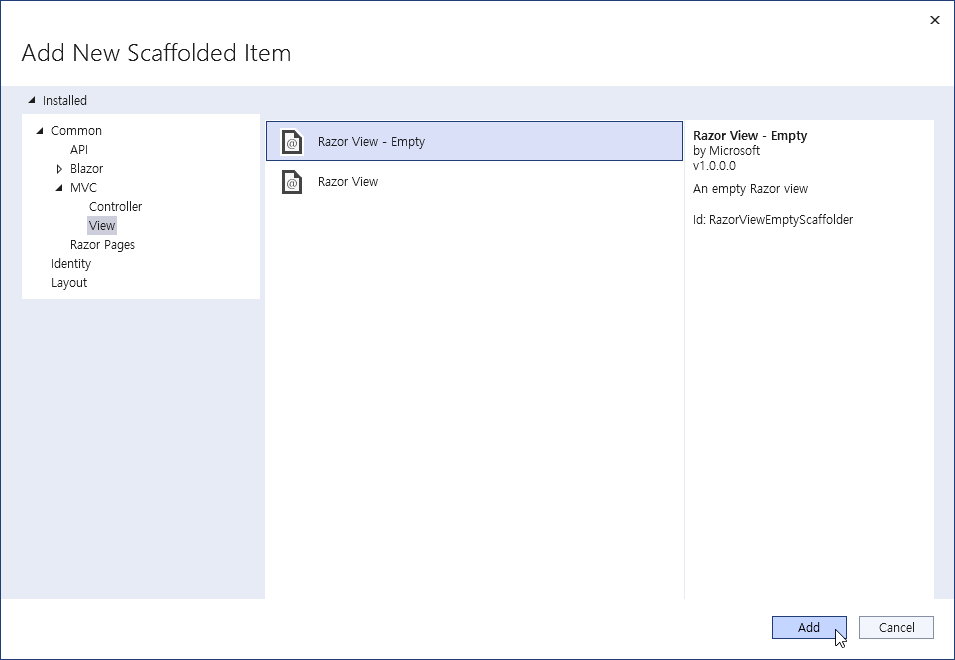Choose the Layout category

coord(69,283)
